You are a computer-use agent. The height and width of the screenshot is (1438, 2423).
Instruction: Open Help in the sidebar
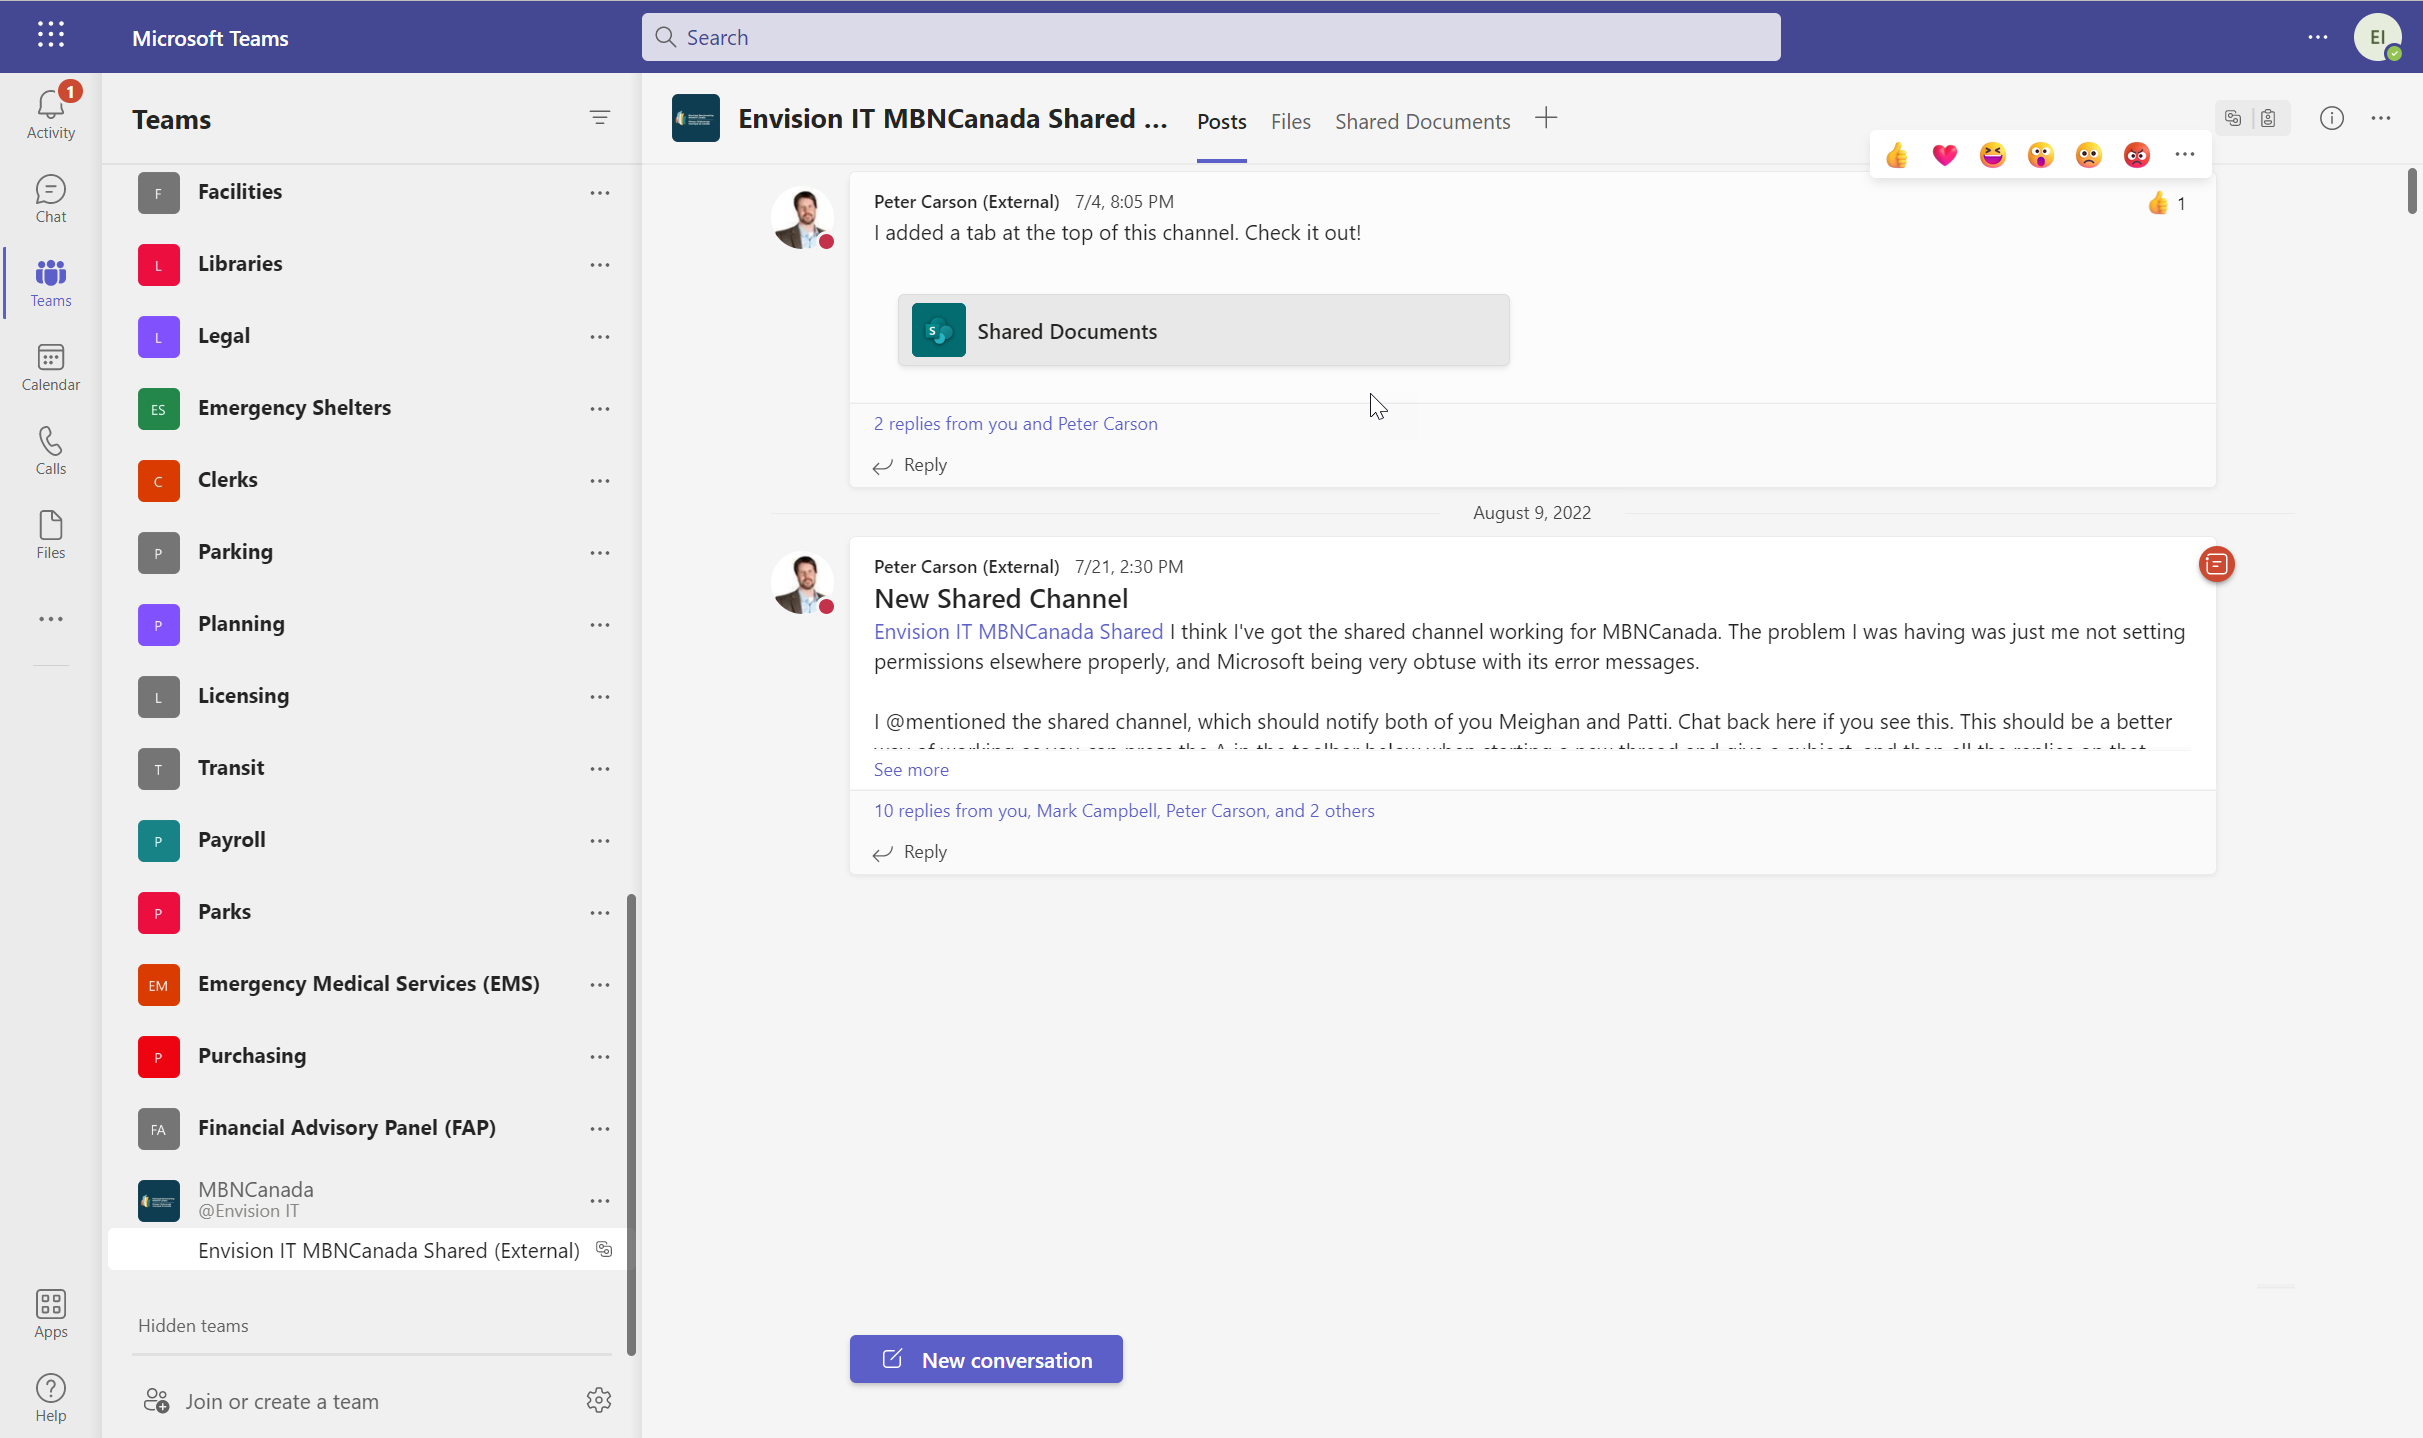tap(51, 1398)
